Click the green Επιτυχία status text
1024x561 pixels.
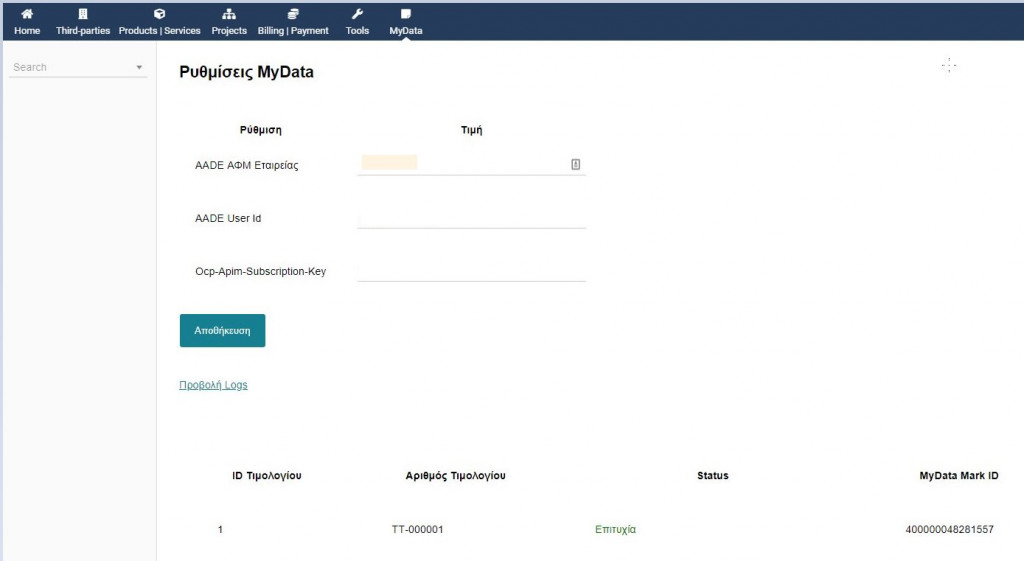point(615,529)
